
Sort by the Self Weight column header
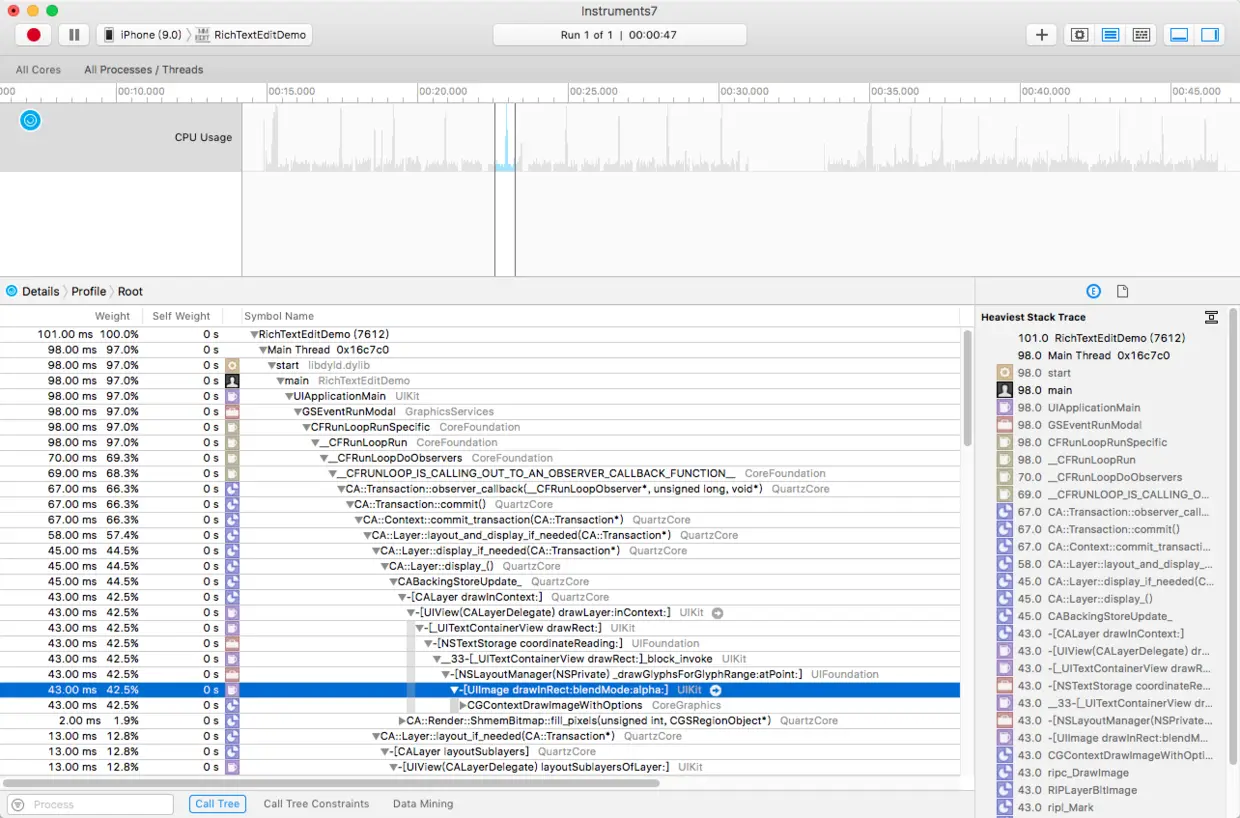[181, 316]
